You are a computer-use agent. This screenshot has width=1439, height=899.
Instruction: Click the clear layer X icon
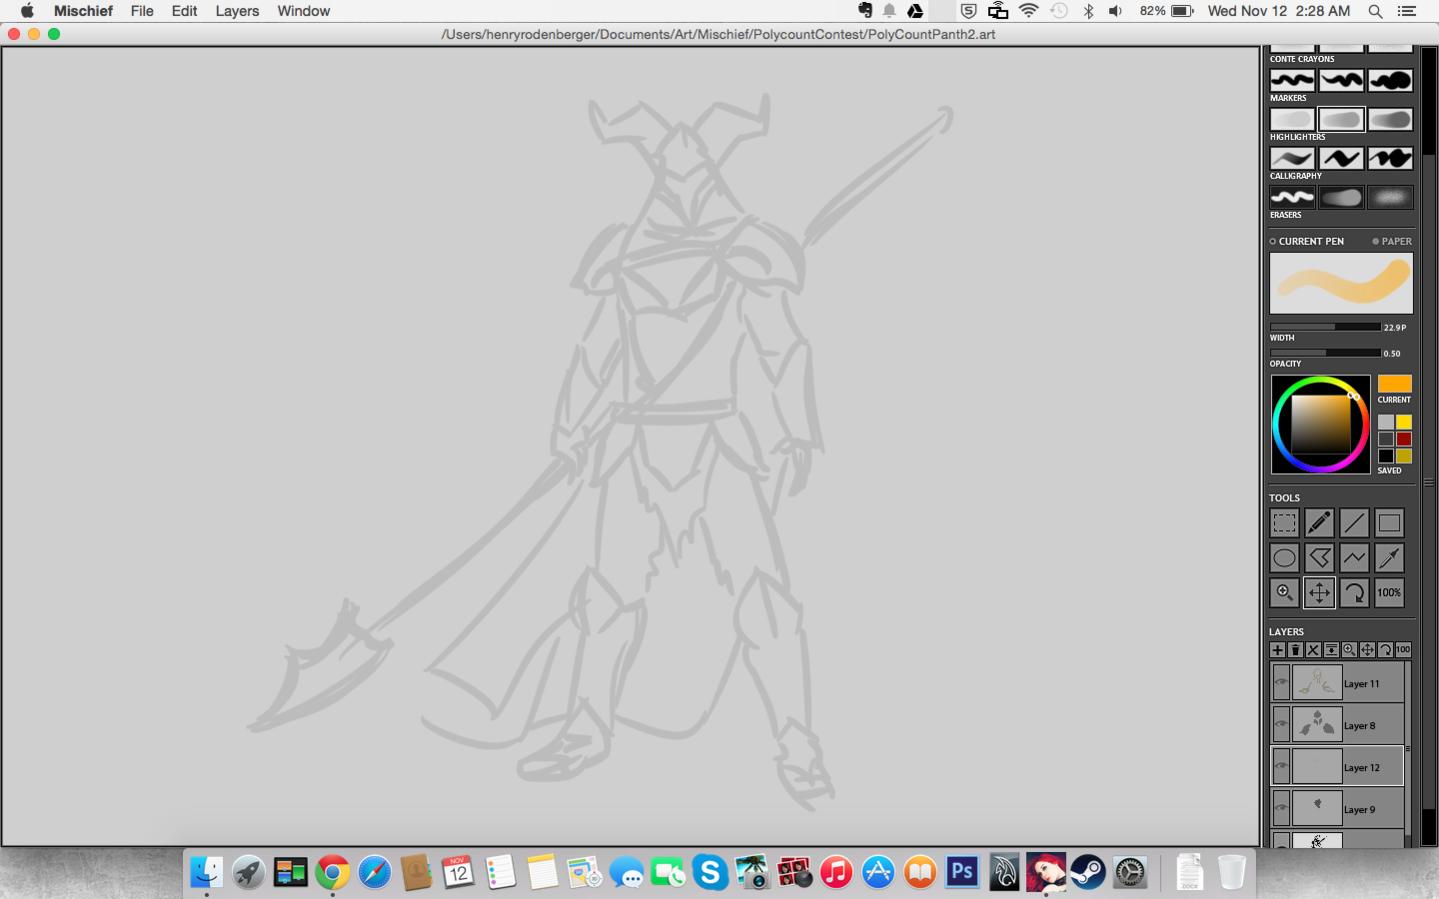coord(1313,650)
